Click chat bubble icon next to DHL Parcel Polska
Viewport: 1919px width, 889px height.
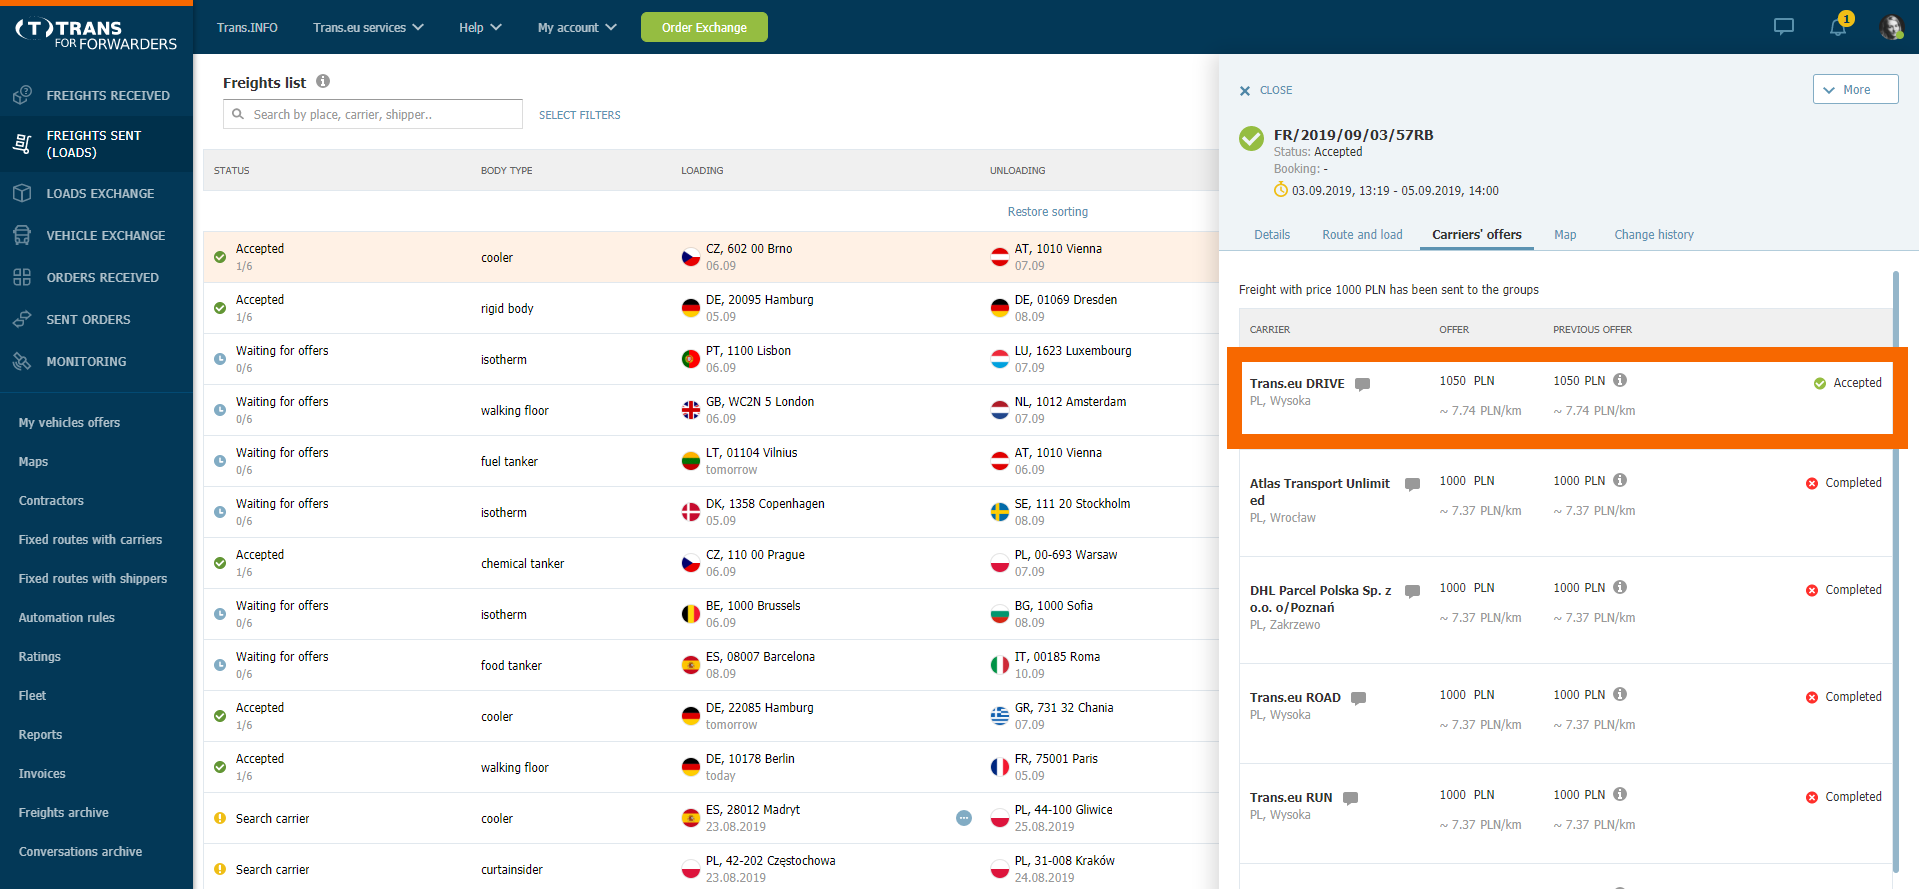(1412, 591)
